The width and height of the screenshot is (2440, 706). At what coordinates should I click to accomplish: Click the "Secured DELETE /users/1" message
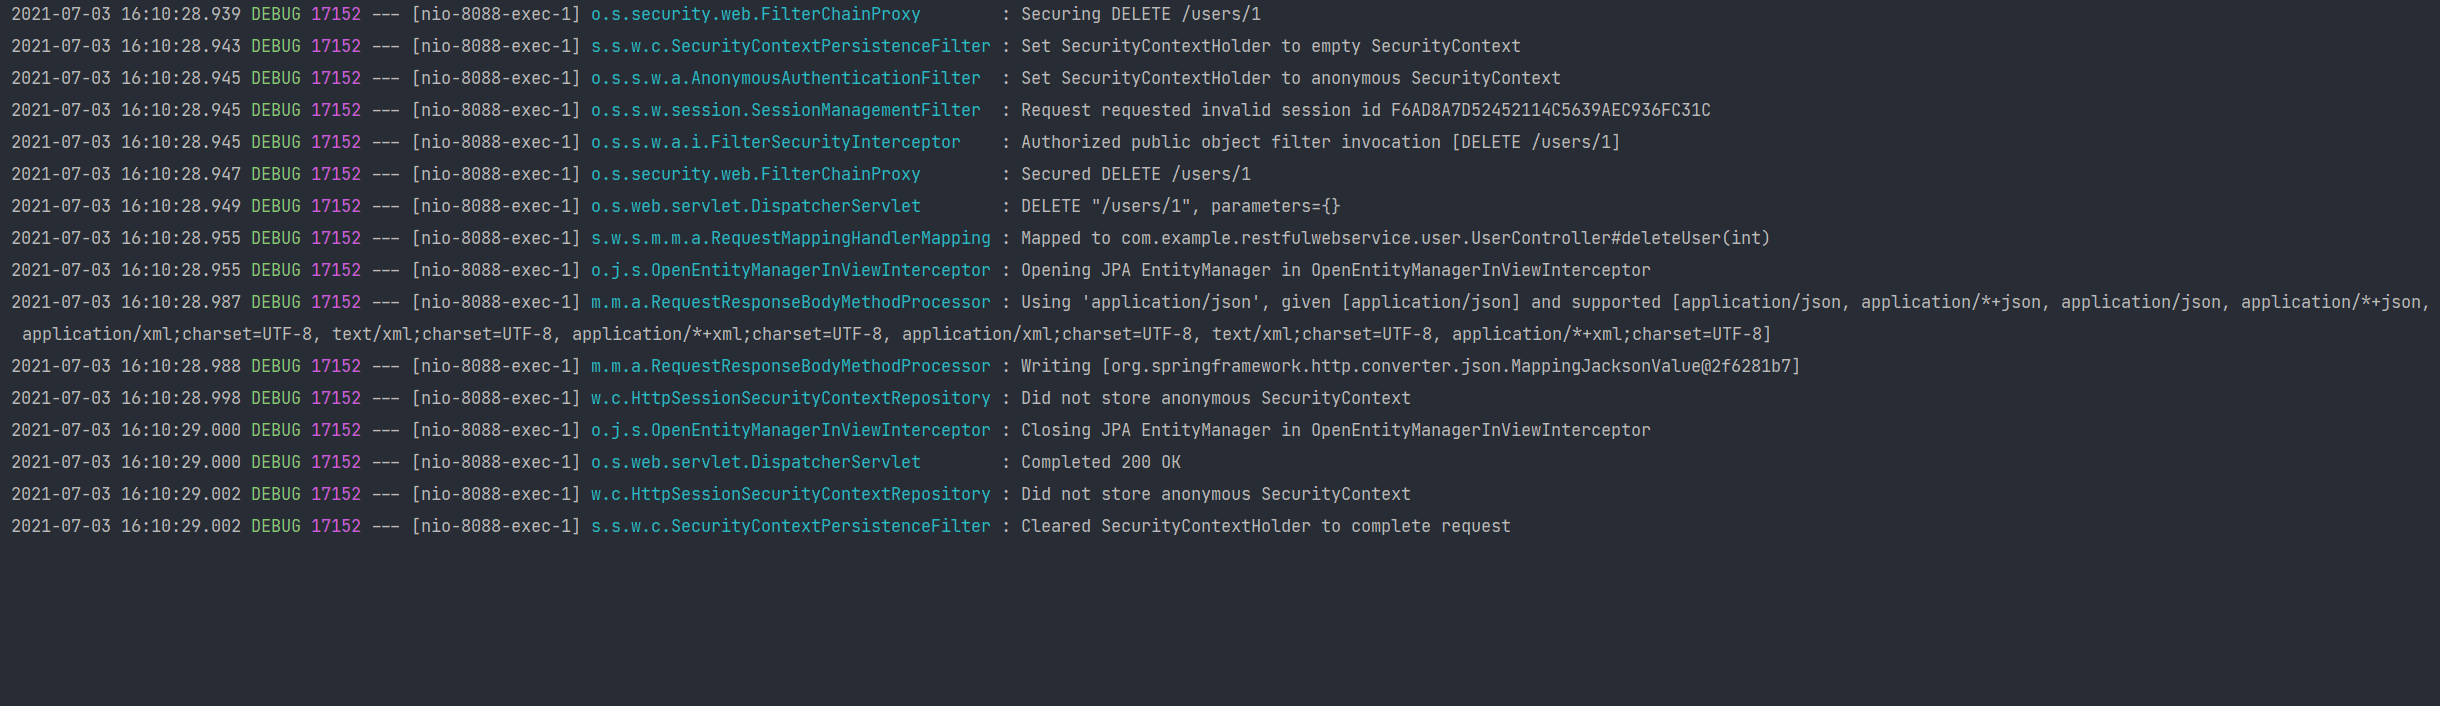tap(1135, 174)
